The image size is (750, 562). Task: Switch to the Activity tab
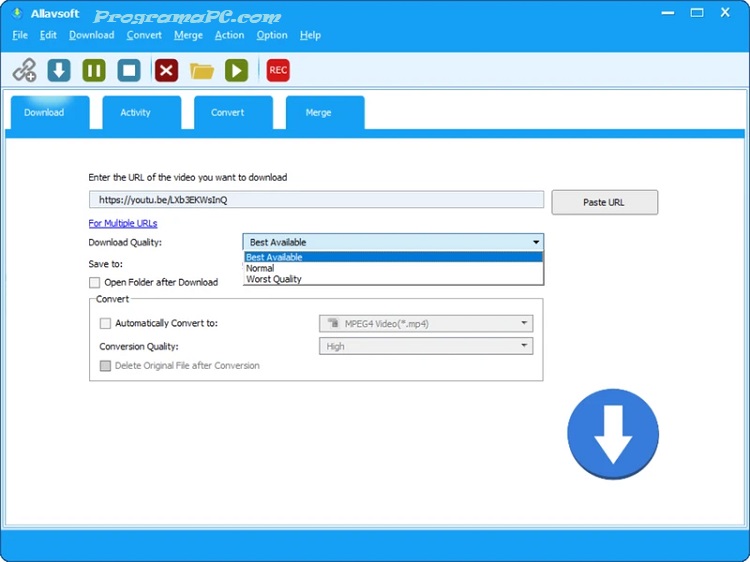135,113
